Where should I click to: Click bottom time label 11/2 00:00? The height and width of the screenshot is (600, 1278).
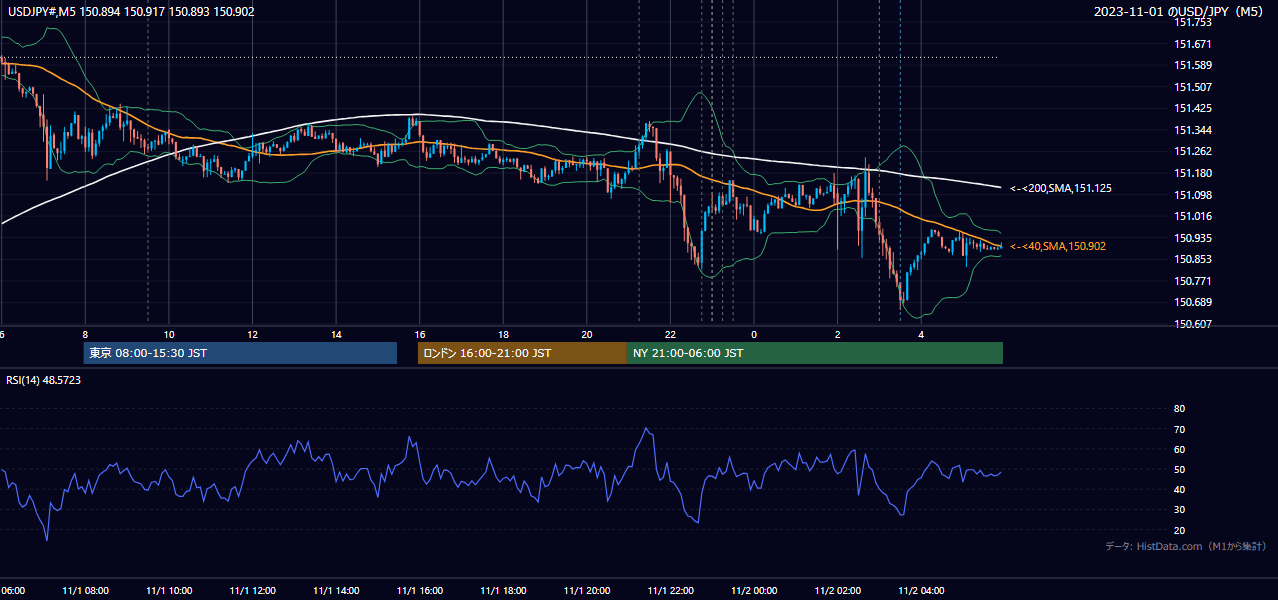[753, 591]
